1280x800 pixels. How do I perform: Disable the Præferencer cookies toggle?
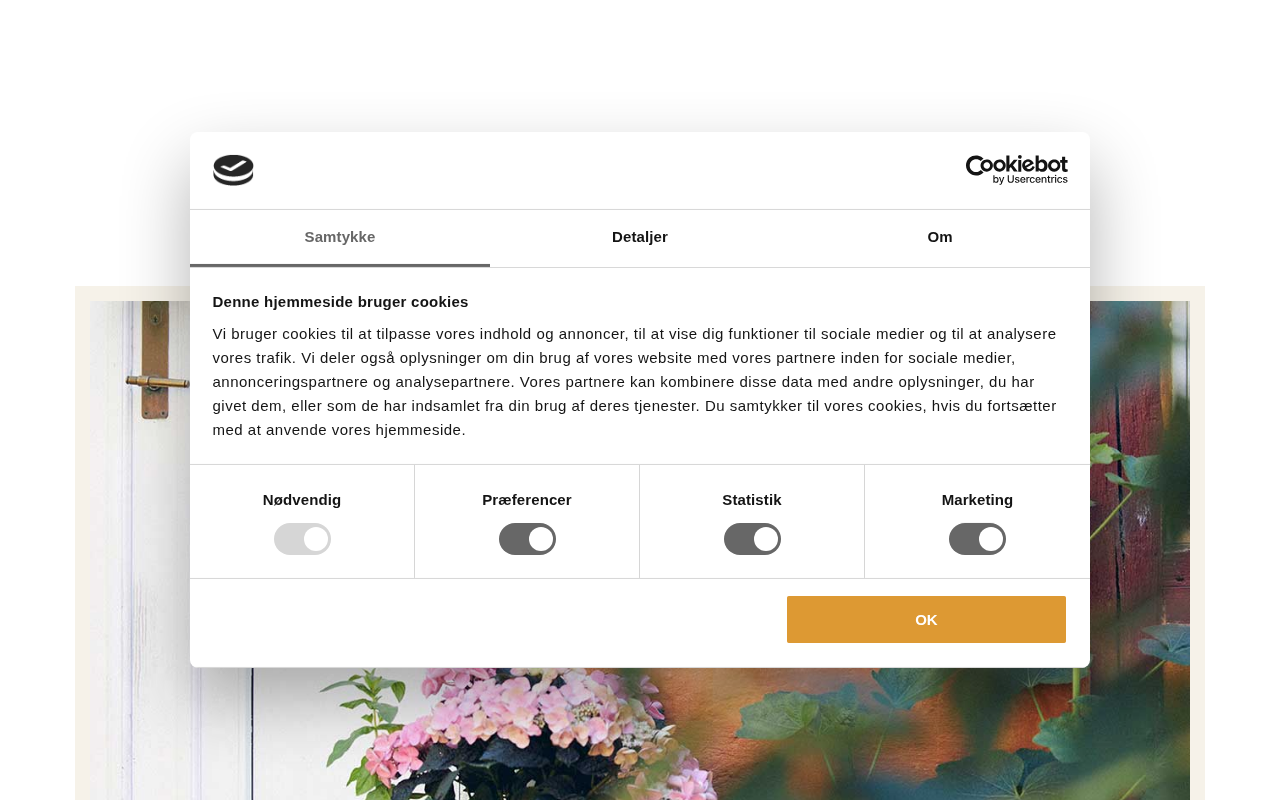pyautogui.click(x=527, y=539)
